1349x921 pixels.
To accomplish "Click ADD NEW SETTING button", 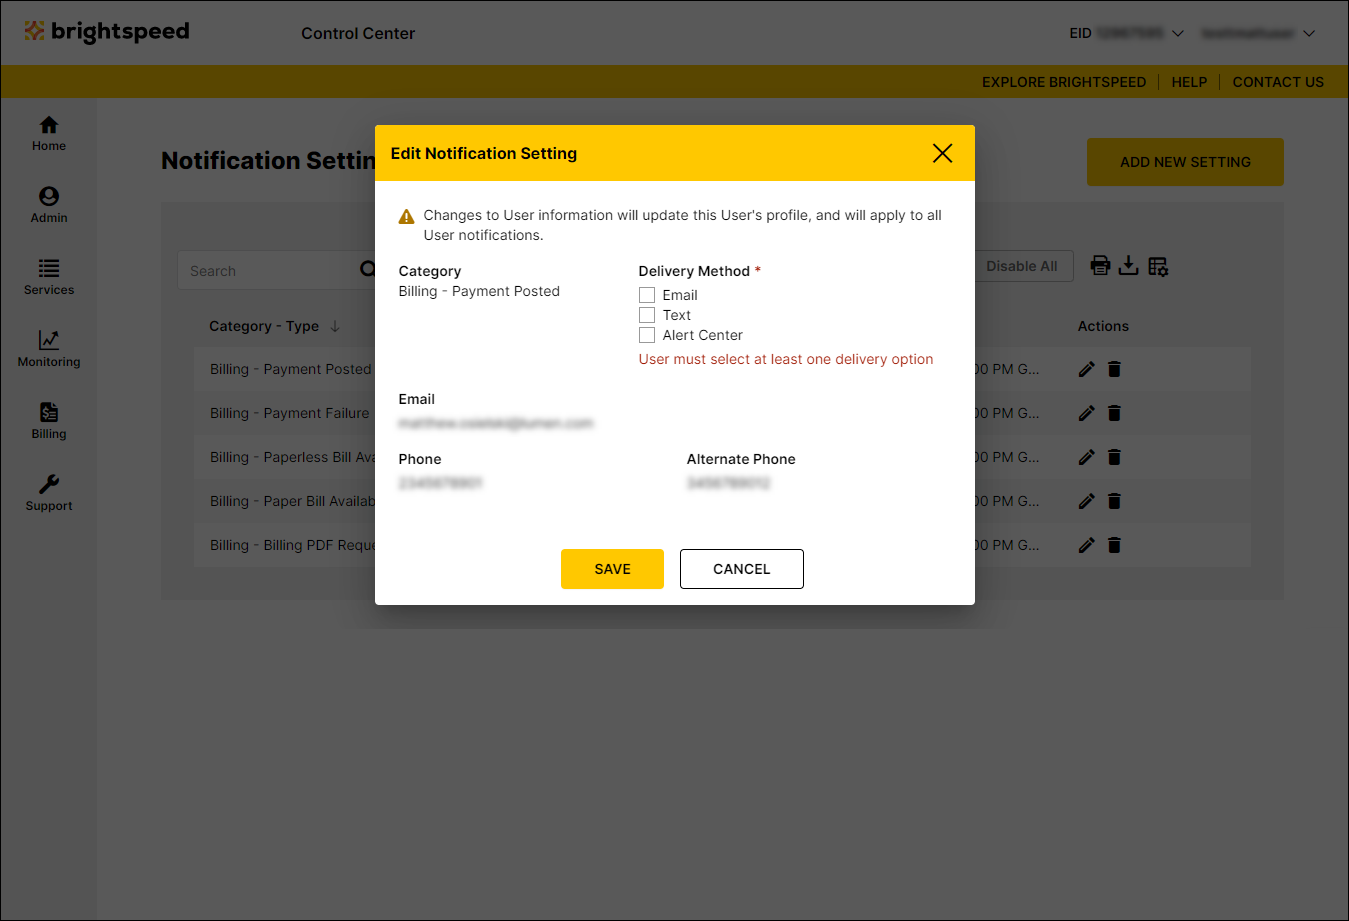I will pos(1185,162).
